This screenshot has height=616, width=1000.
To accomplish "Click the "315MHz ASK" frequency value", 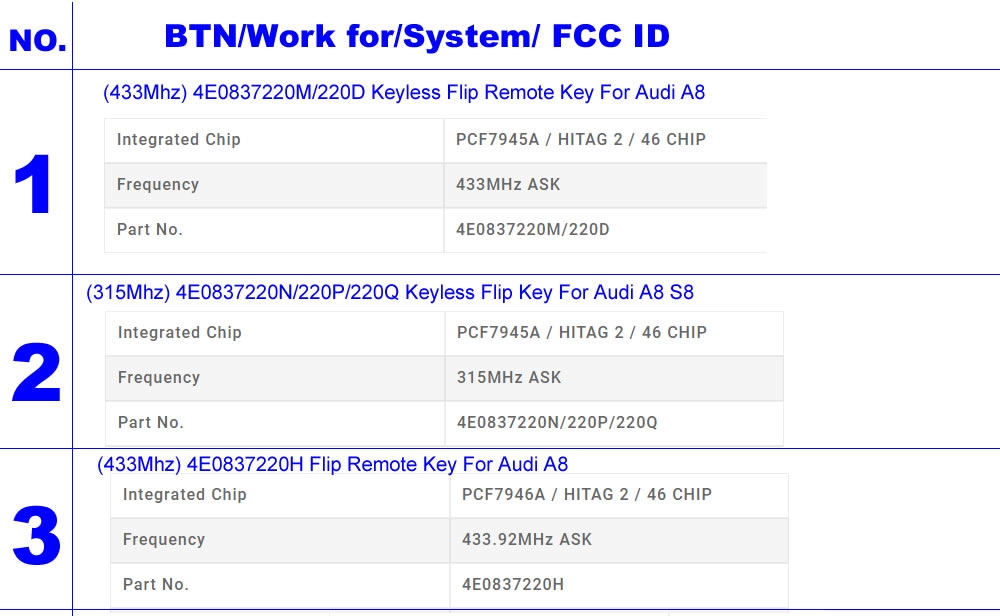I will pos(509,378).
